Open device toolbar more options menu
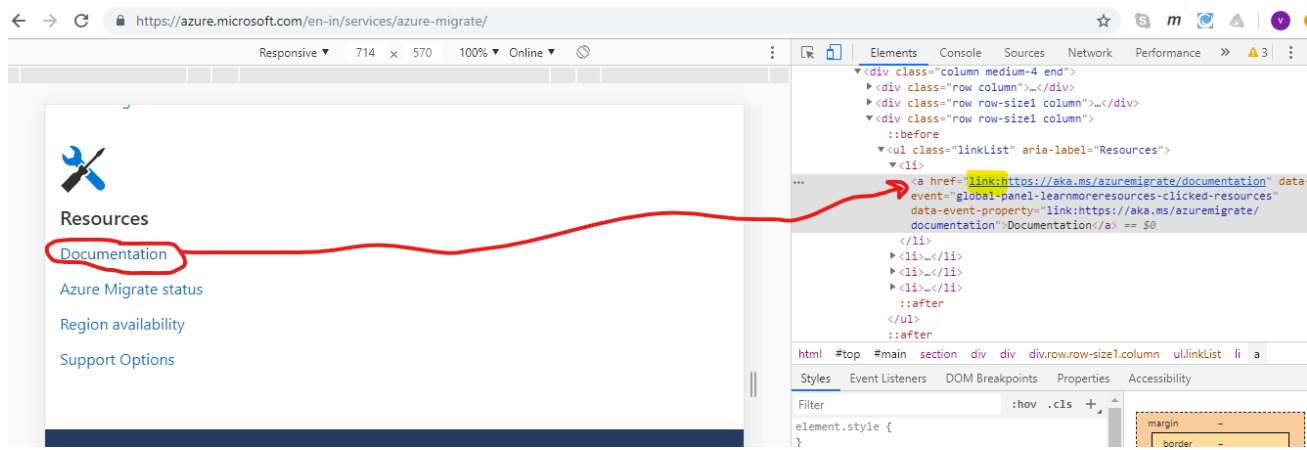This screenshot has height=450, width=1307. [771, 52]
